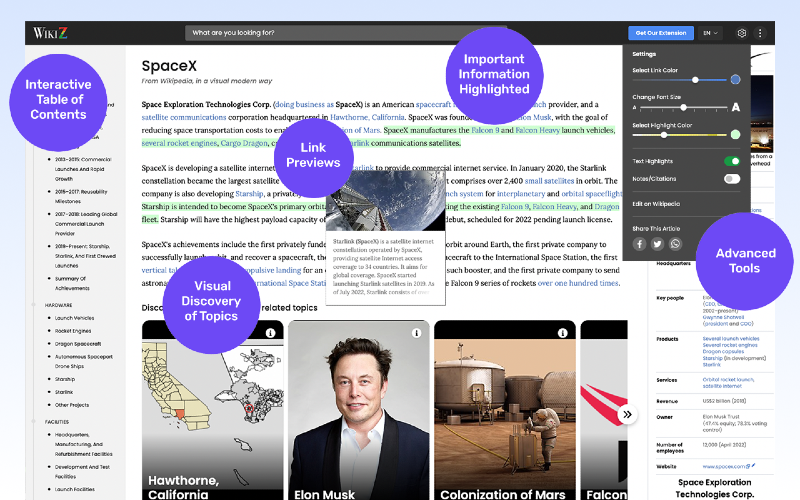800x500 pixels.
Task: Open the settings gear in the top bar
Action: click(x=741, y=33)
